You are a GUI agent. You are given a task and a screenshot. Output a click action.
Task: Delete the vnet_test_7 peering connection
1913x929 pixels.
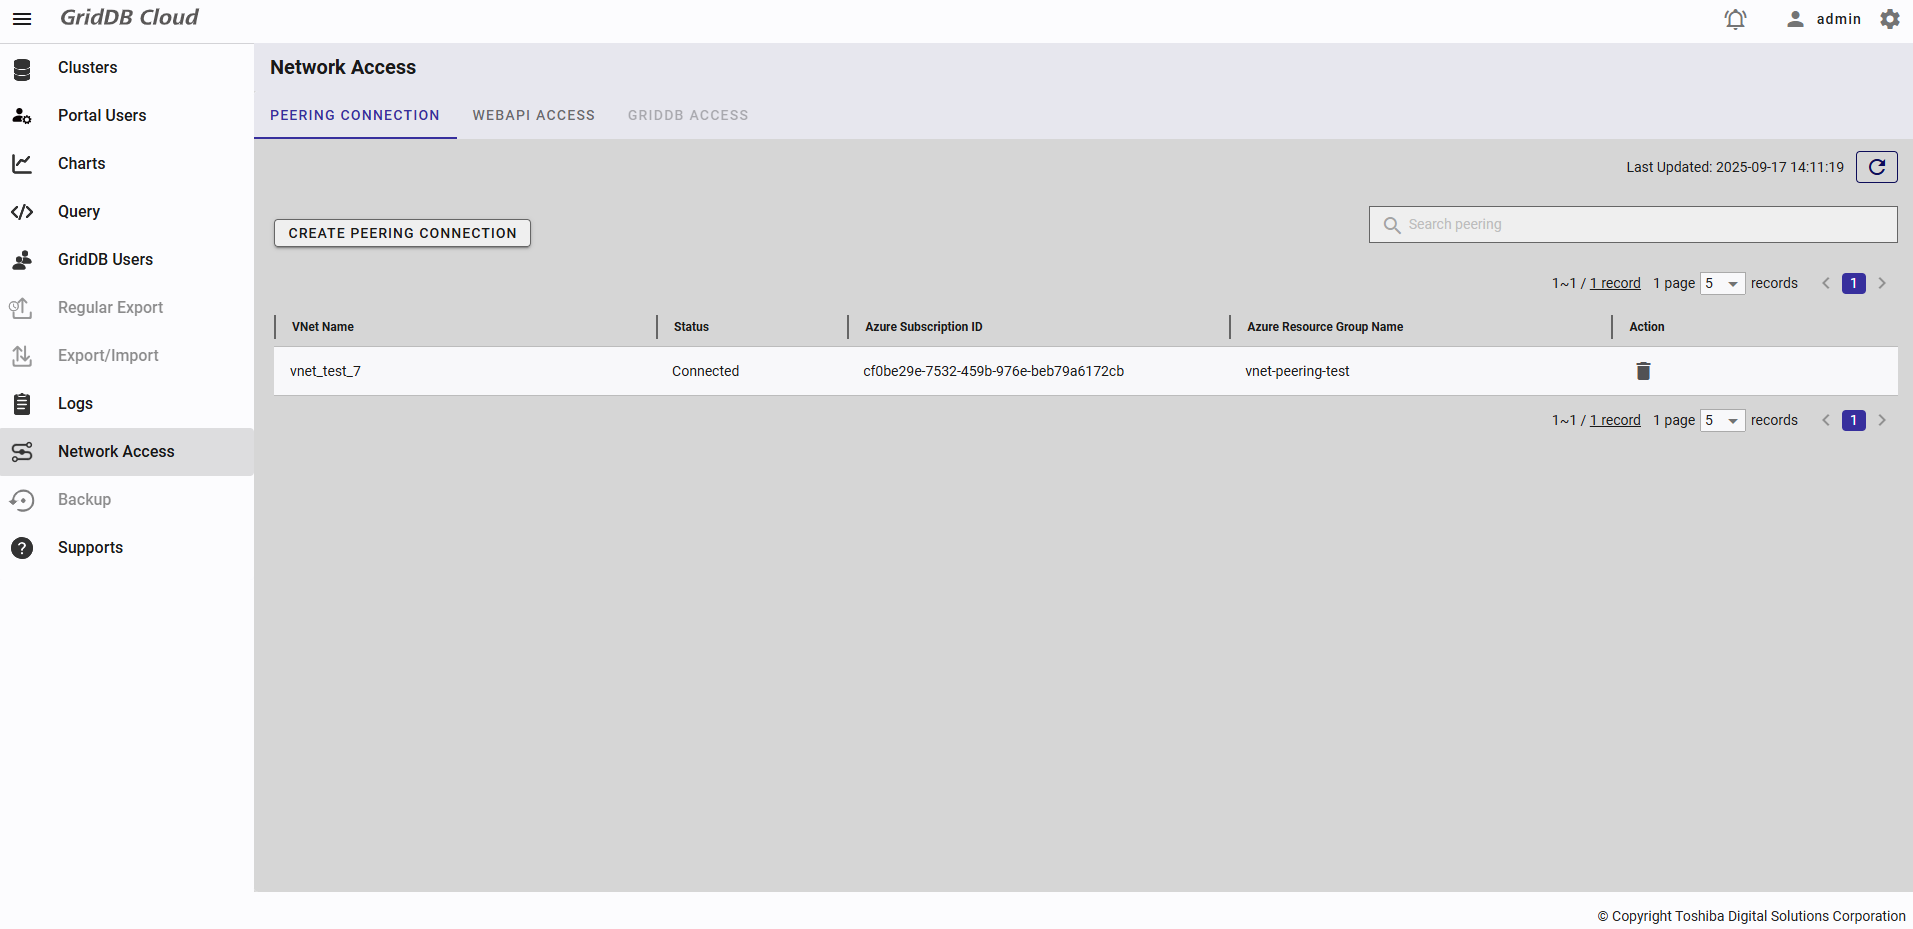coord(1643,371)
